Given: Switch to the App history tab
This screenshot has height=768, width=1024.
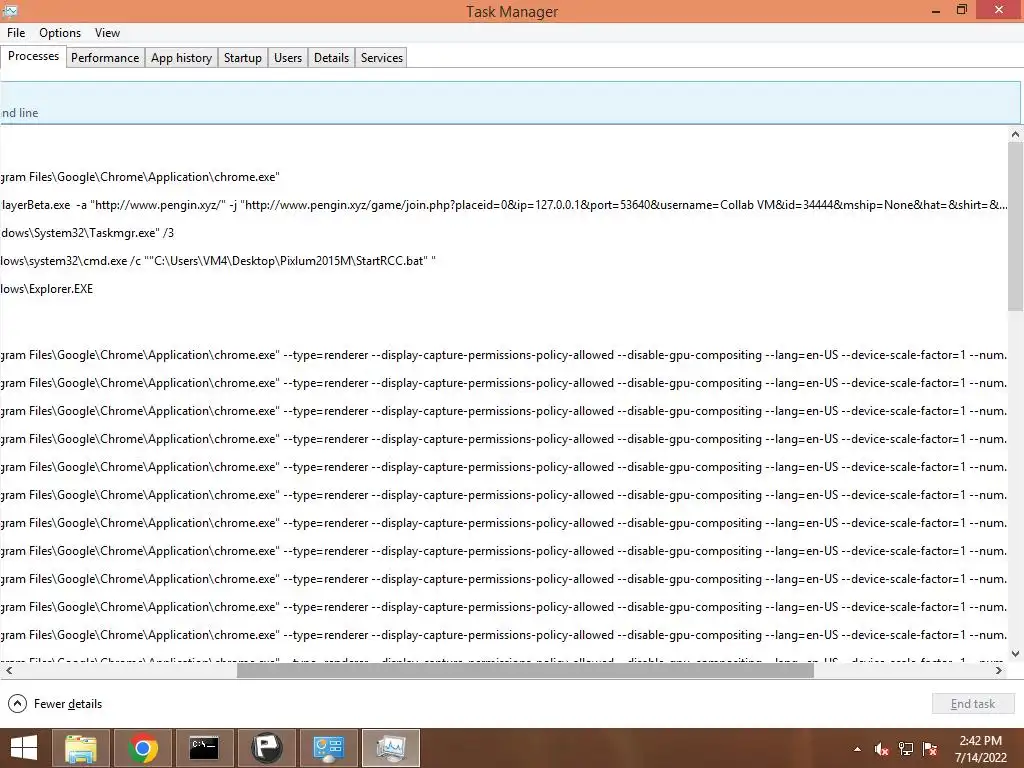Looking at the screenshot, I should click(182, 57).
